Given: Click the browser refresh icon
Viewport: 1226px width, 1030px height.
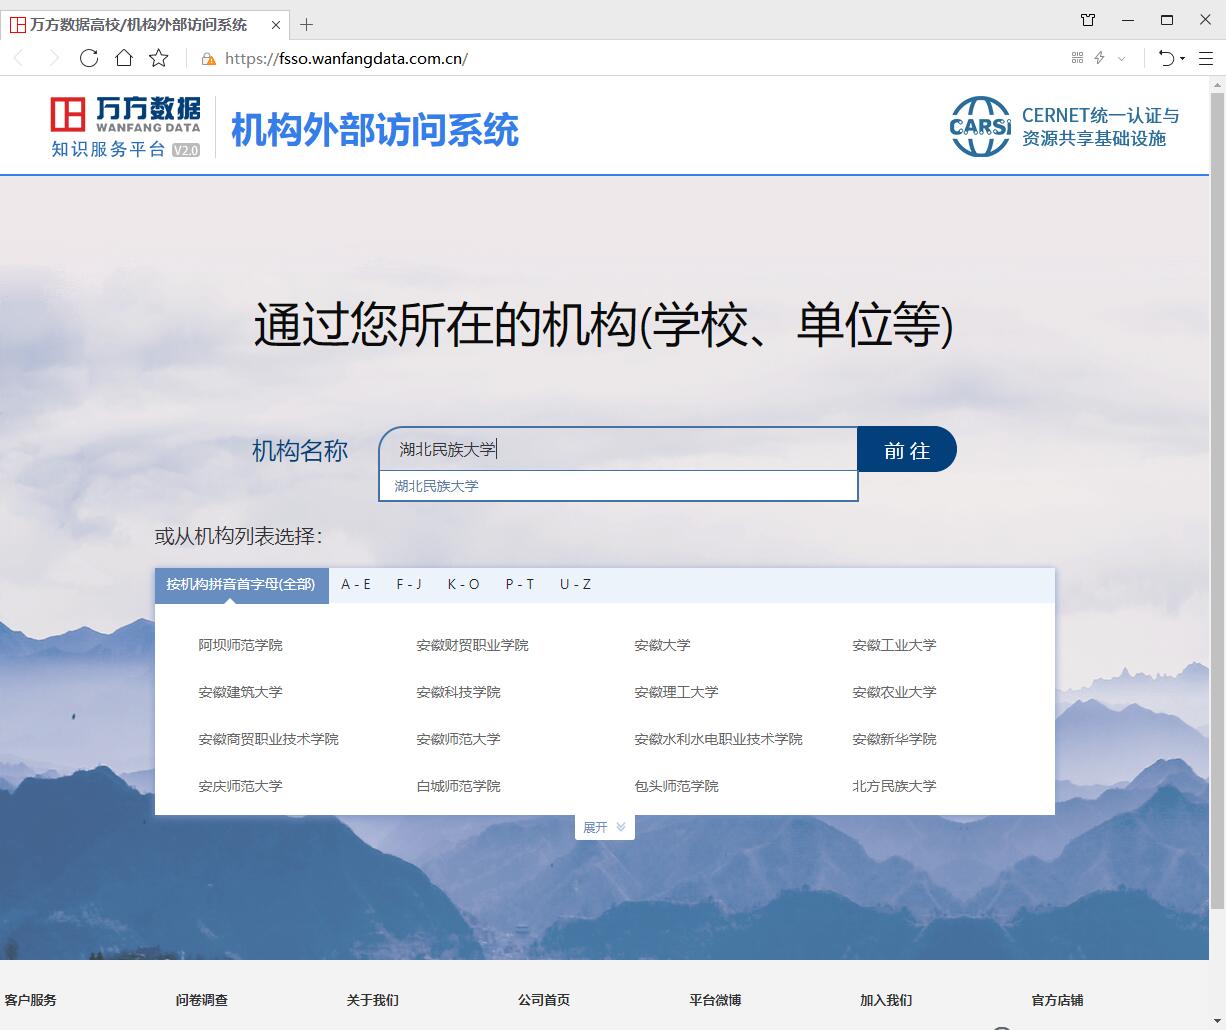Looking at the screenshot, I should (x=89, y=58).
